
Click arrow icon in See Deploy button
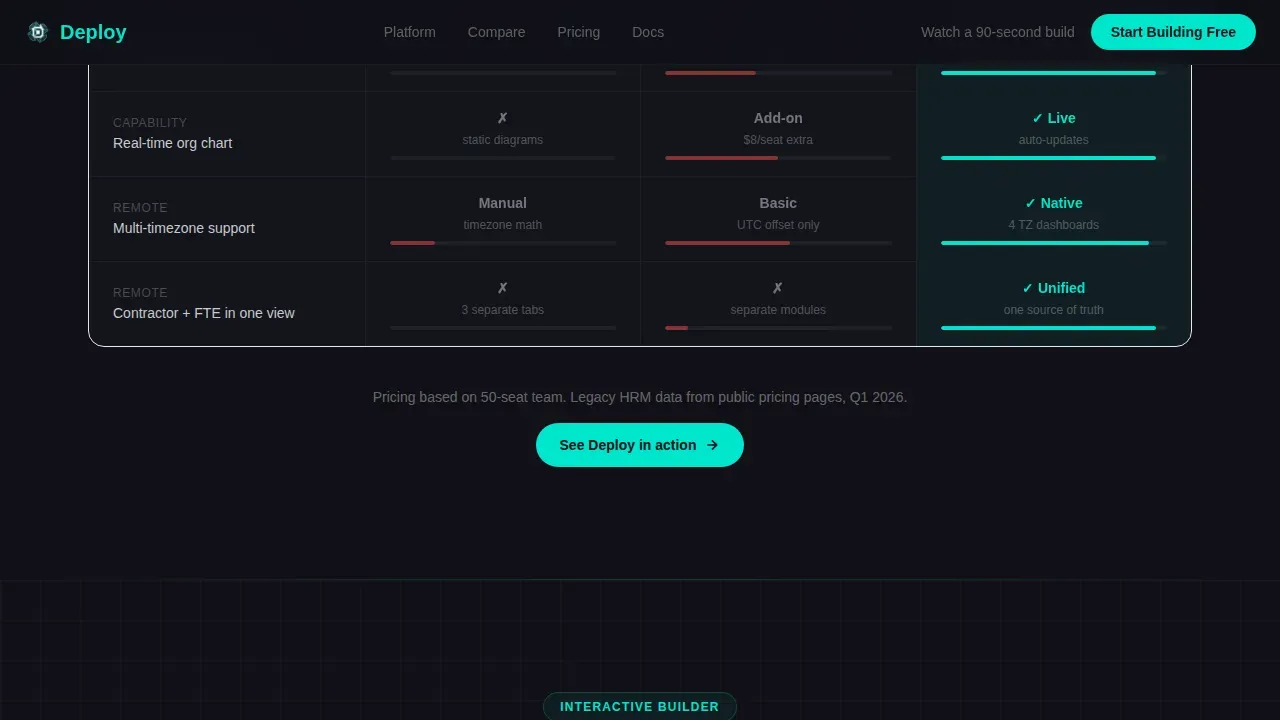(x=712, y=445)
